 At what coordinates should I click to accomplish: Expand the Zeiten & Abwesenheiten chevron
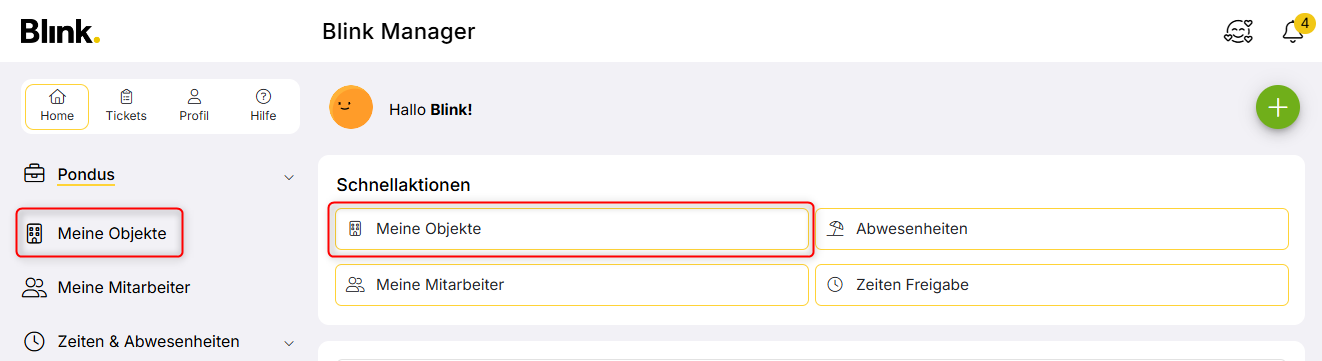(289, 344)
